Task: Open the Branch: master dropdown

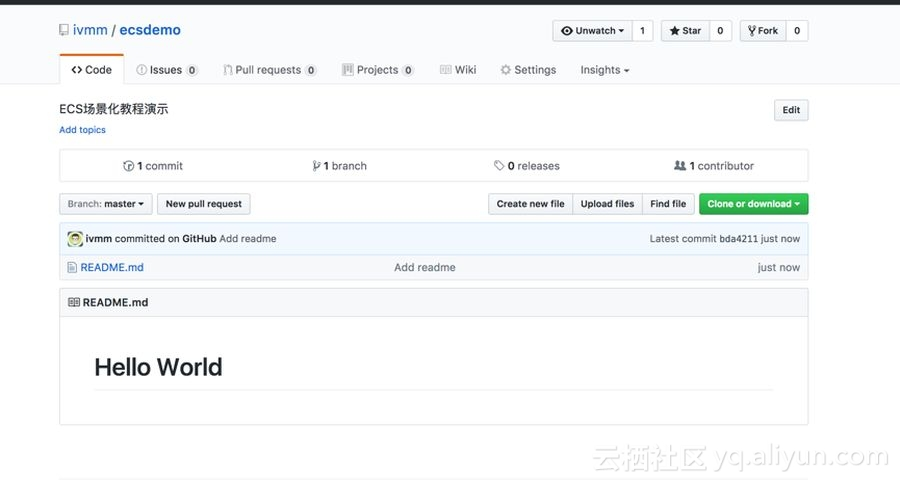Action: click(106, 204)
